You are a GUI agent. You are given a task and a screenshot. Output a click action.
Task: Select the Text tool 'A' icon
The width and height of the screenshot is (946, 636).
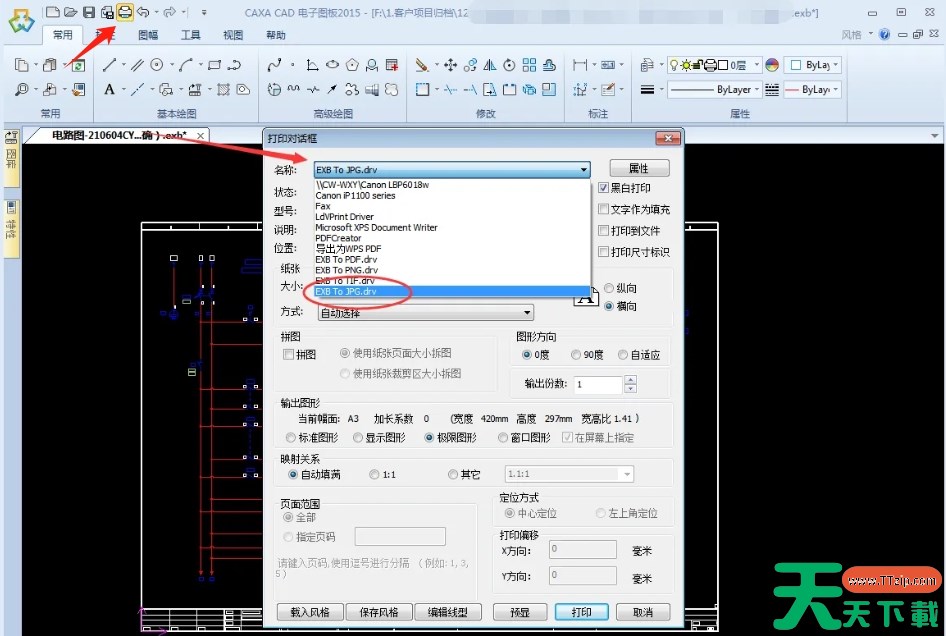[x=110, y=90]
